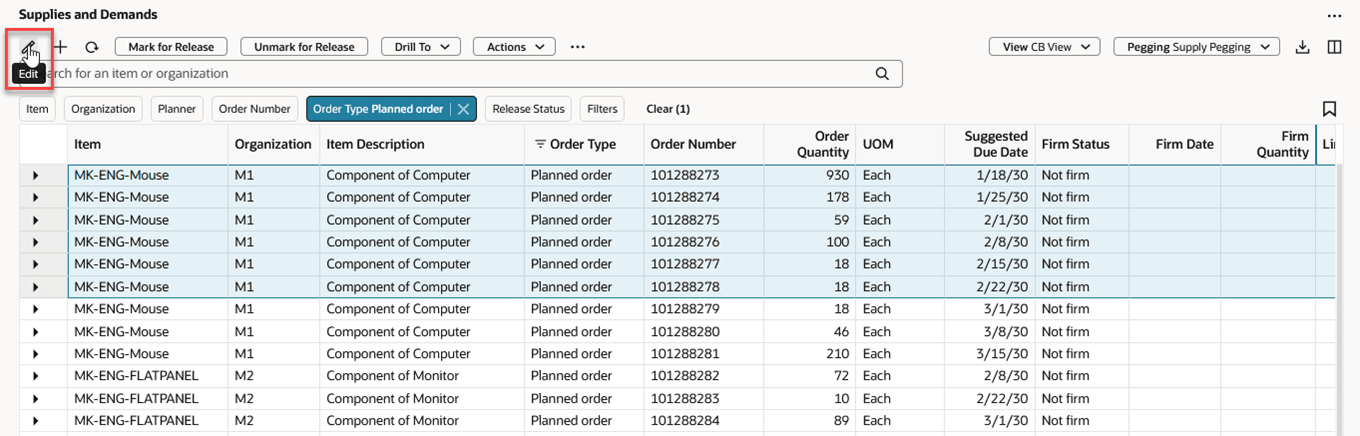Open the View CB View dropdown

pos(1044,47)
